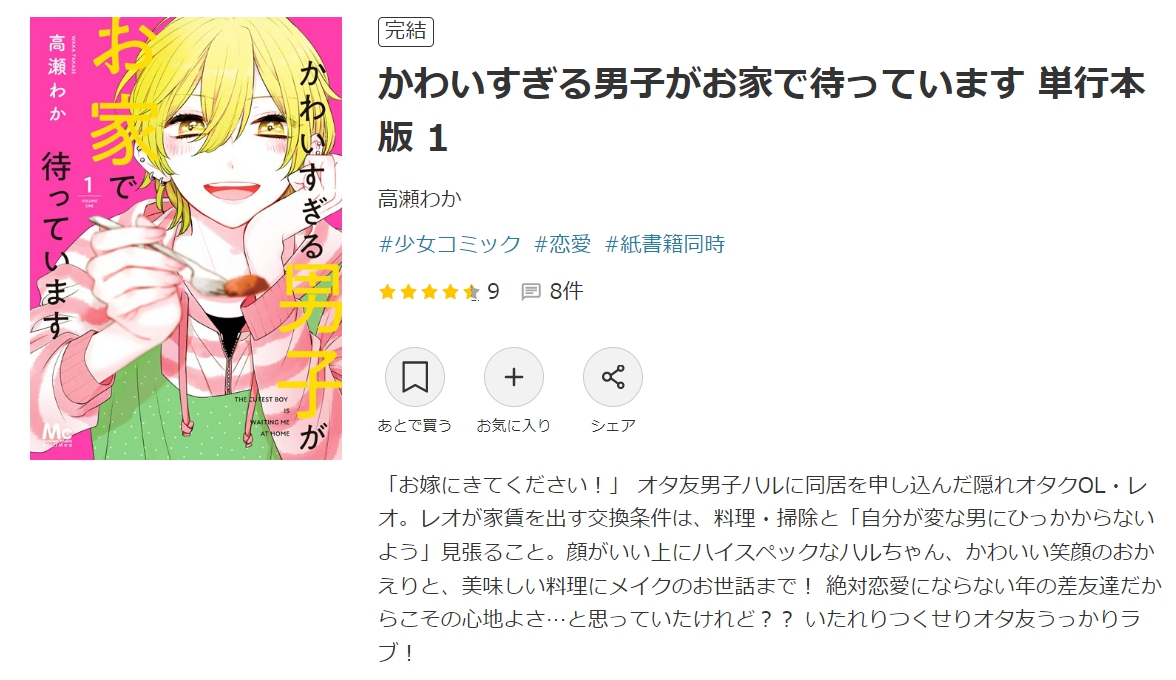1176x680 pixels.
Task: Click the お気に入り label
Action: (x=514, y=426)
